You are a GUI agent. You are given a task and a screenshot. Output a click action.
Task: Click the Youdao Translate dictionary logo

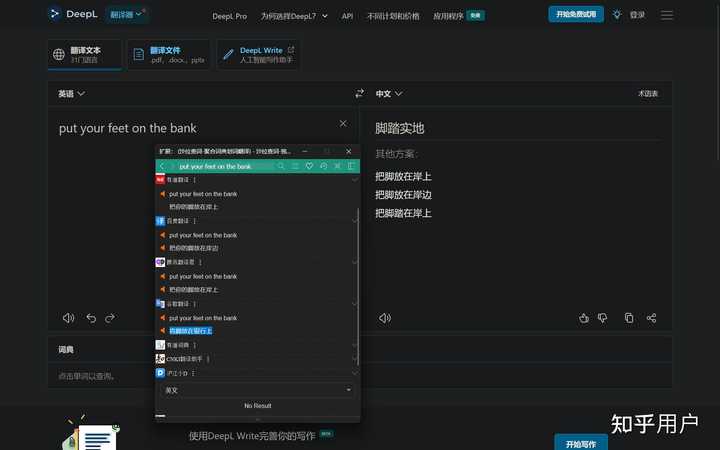coord(160,180)
